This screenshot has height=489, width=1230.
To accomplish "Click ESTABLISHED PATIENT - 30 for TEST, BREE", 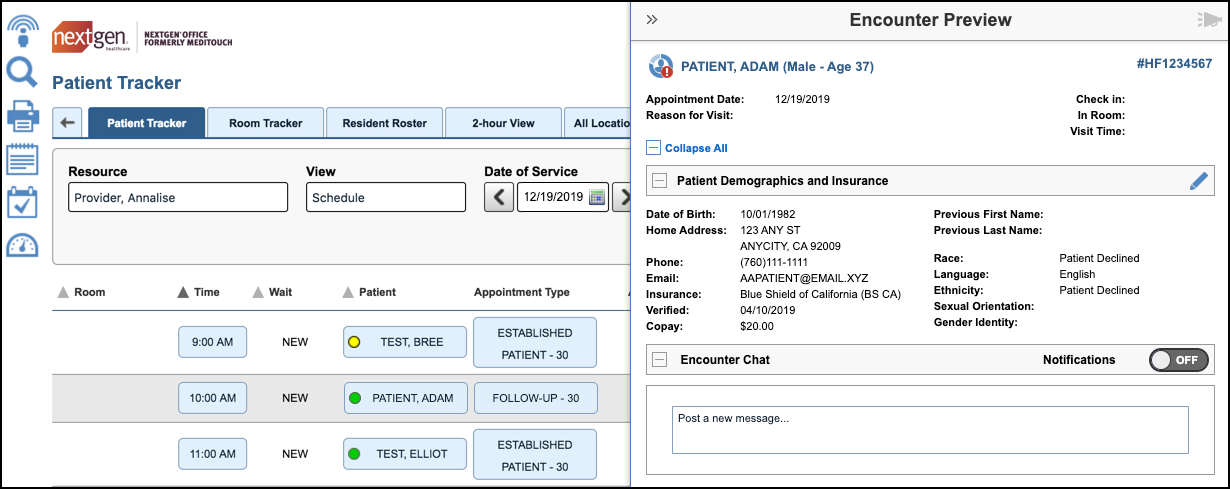I will pos(535,343).
